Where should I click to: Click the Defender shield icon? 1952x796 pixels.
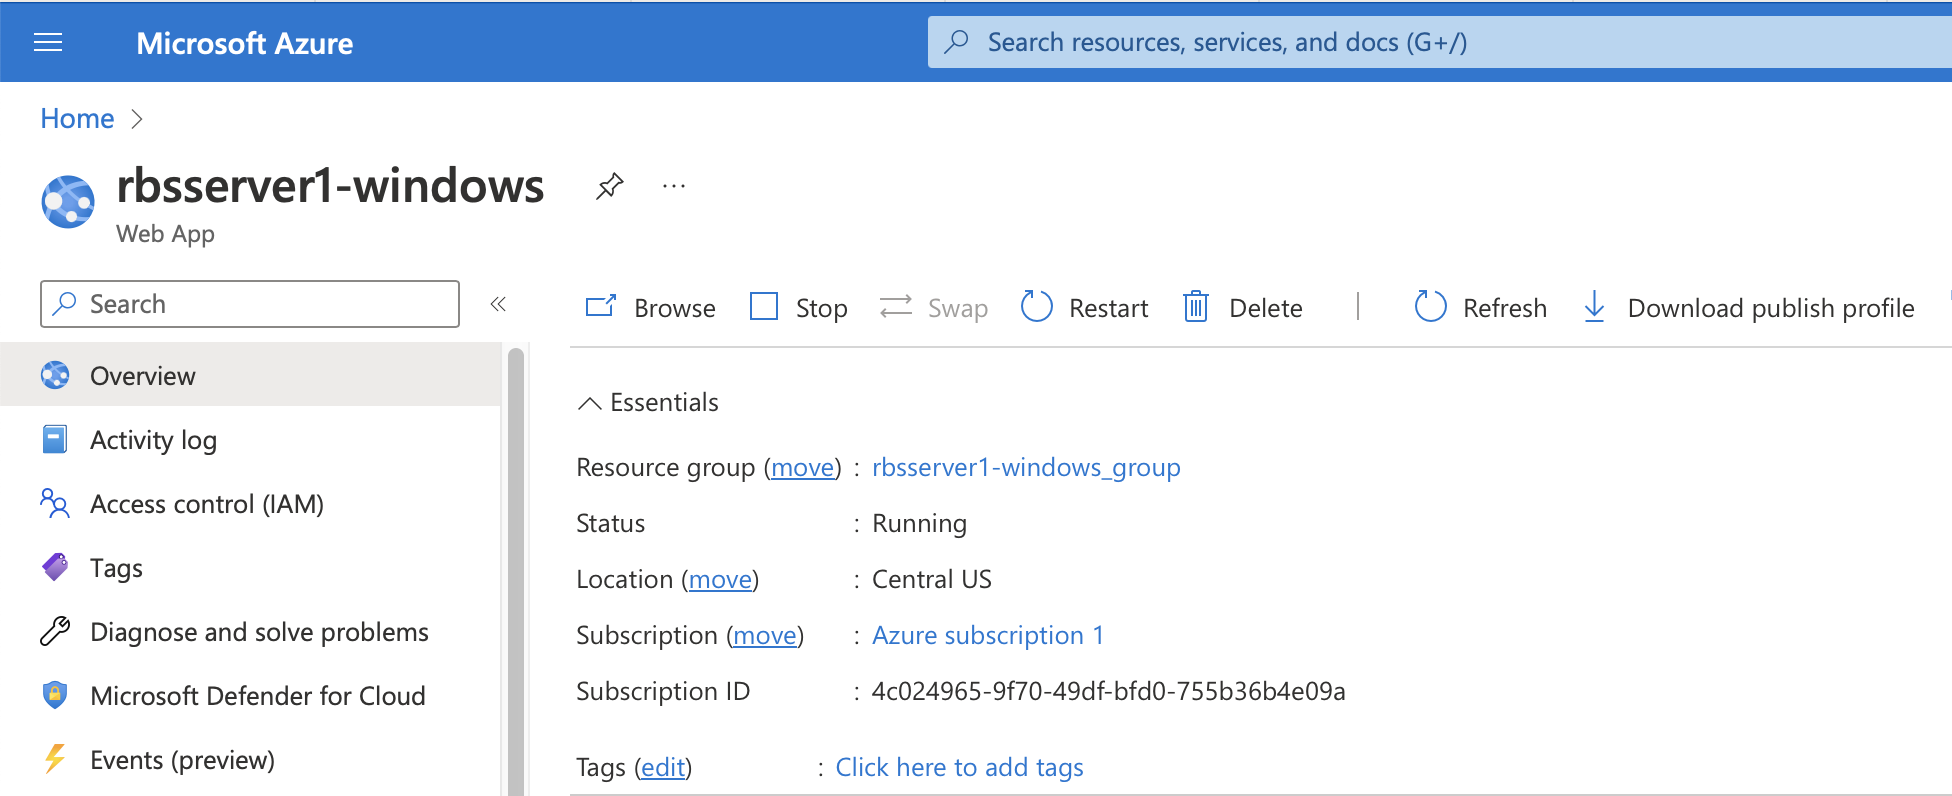55,695
